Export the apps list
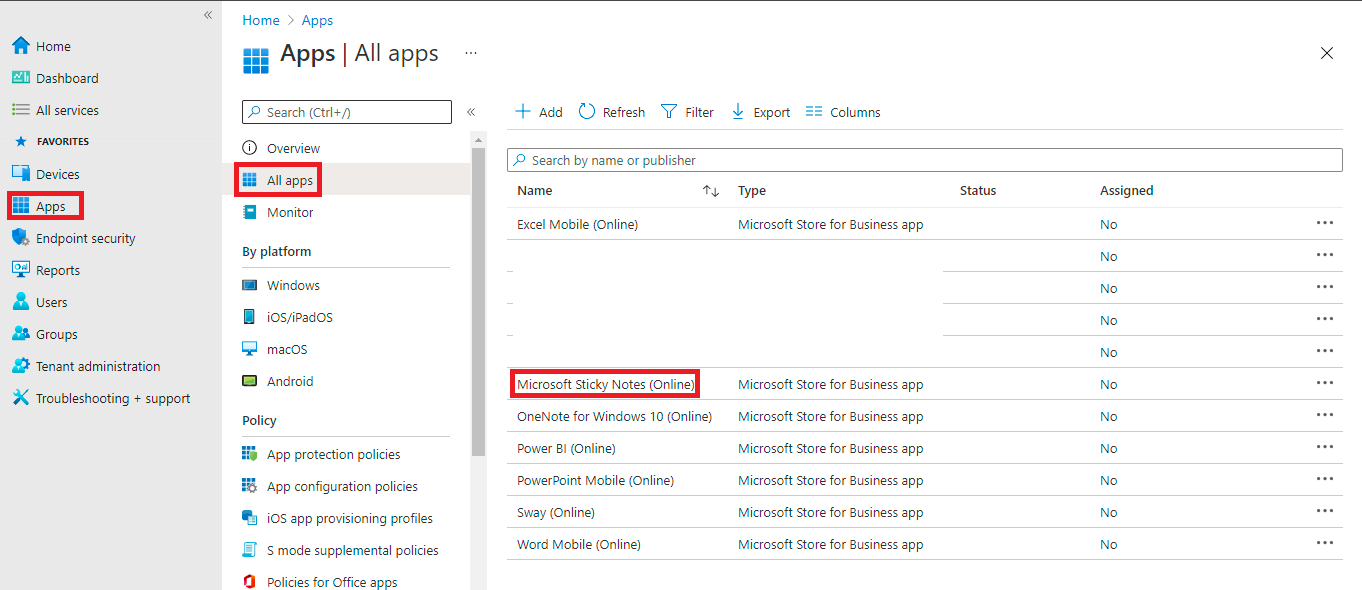The image size is (1362, 590). click(760, 112)
